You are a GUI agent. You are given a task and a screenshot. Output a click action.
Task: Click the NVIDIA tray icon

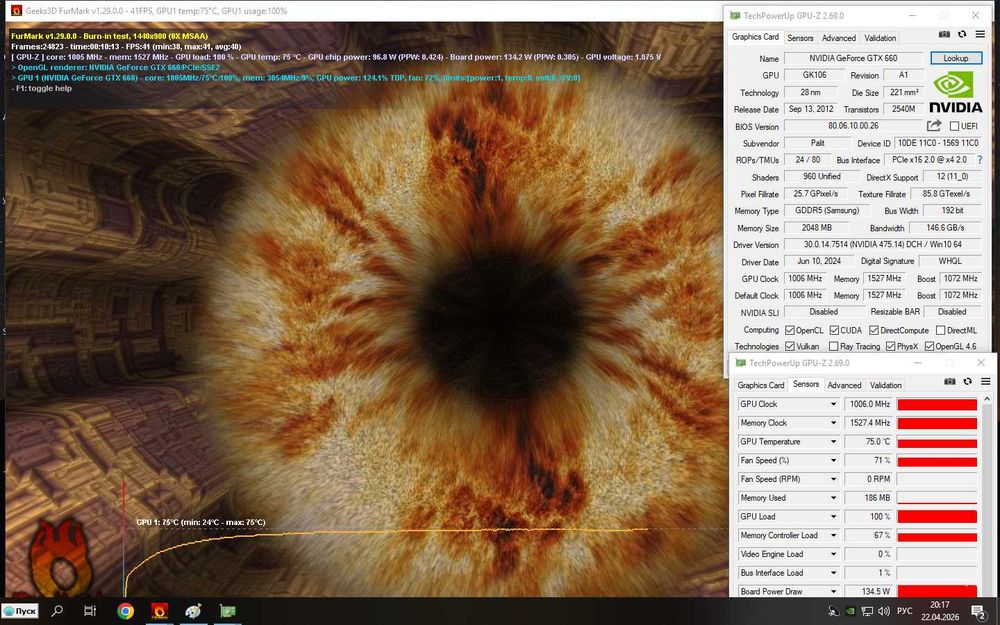849,611
